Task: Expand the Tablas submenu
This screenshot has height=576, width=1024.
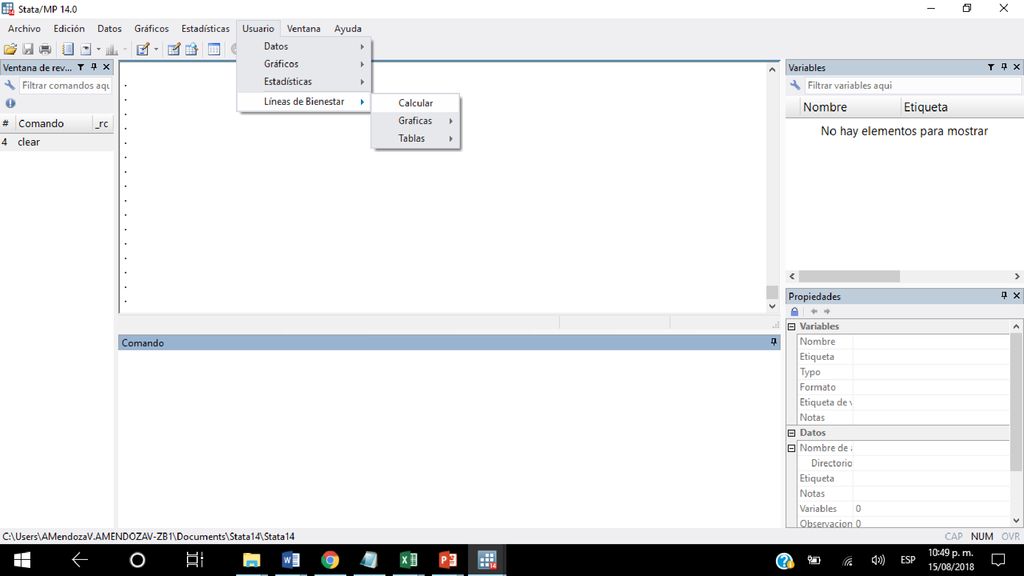Action: tap(416, 138)
